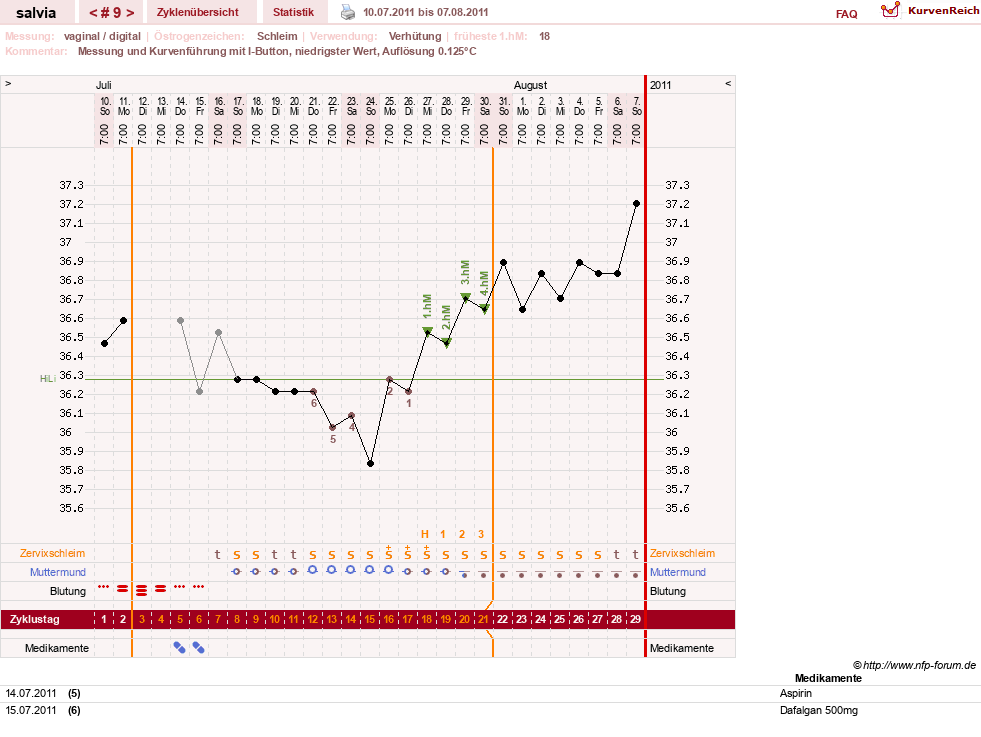Click the 36.9 temperature point on 31 July

pyautogui.click(x=504, y=263)
